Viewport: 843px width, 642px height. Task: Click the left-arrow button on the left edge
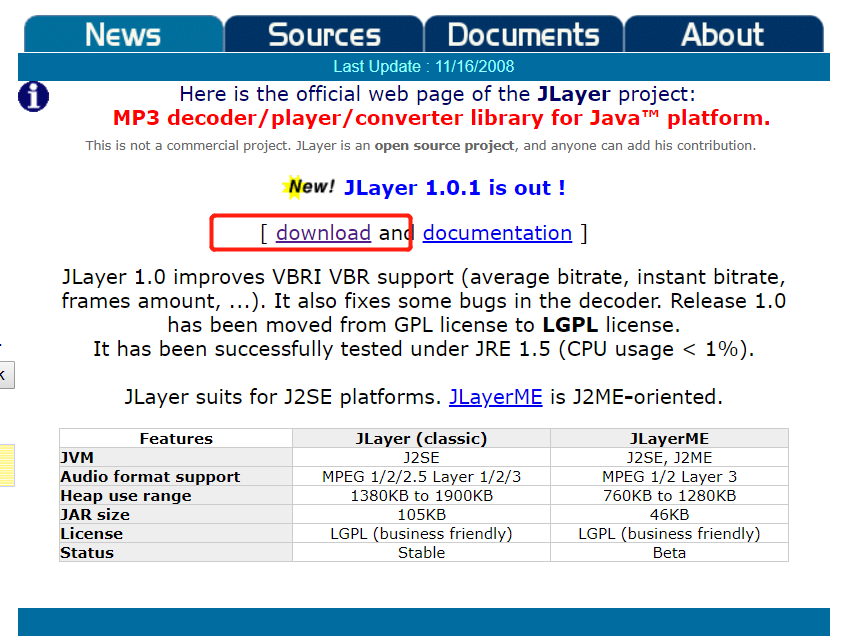coord(4,375)
